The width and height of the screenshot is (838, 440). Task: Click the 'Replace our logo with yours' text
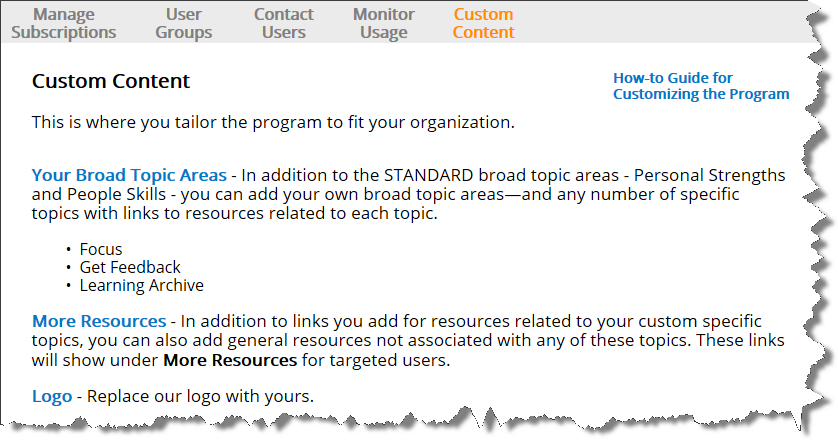point(200,396)
